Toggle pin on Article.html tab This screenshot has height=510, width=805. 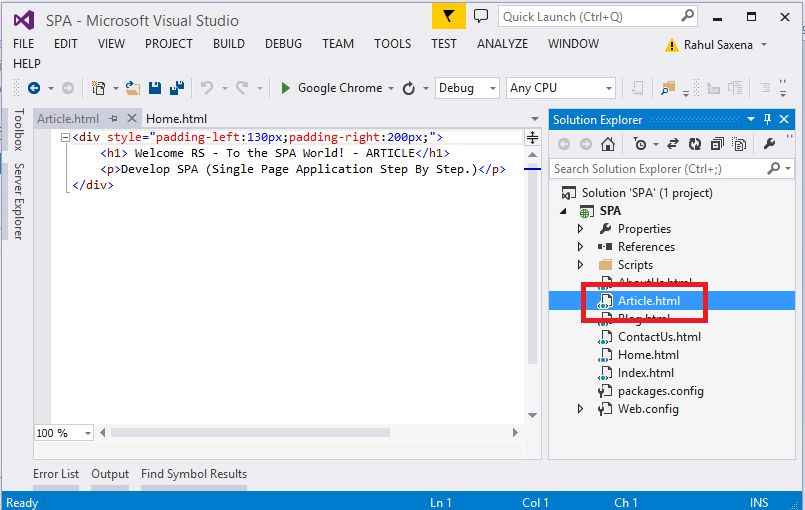[113, 118]
